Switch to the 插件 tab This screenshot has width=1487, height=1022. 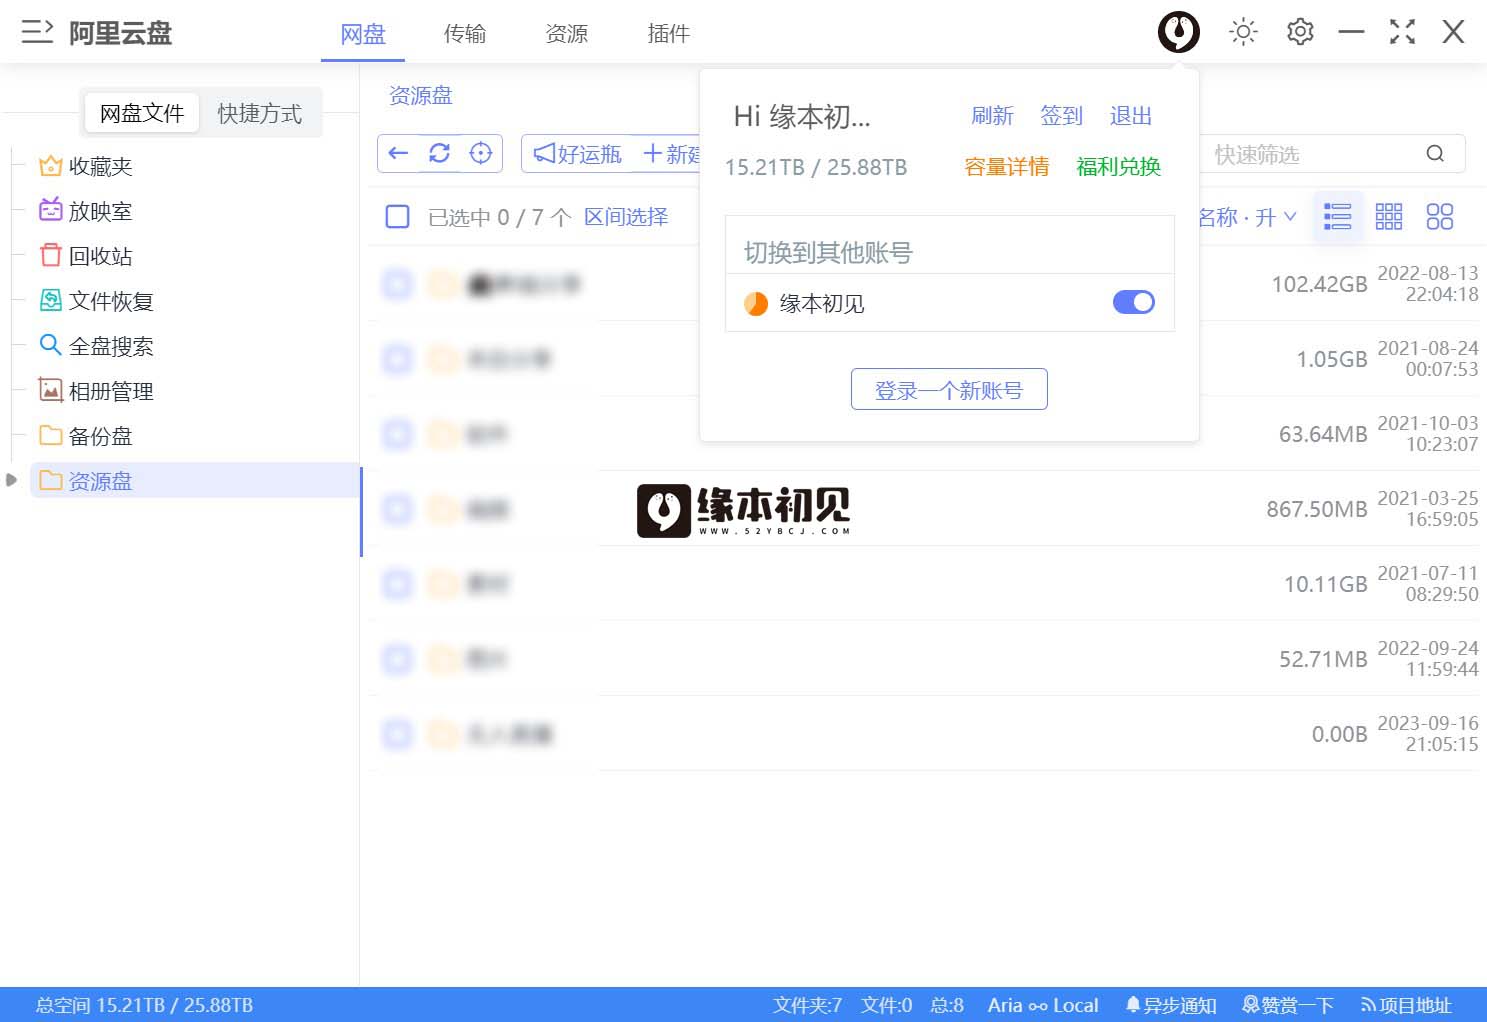pyautogui.click(x=669, y=34)
